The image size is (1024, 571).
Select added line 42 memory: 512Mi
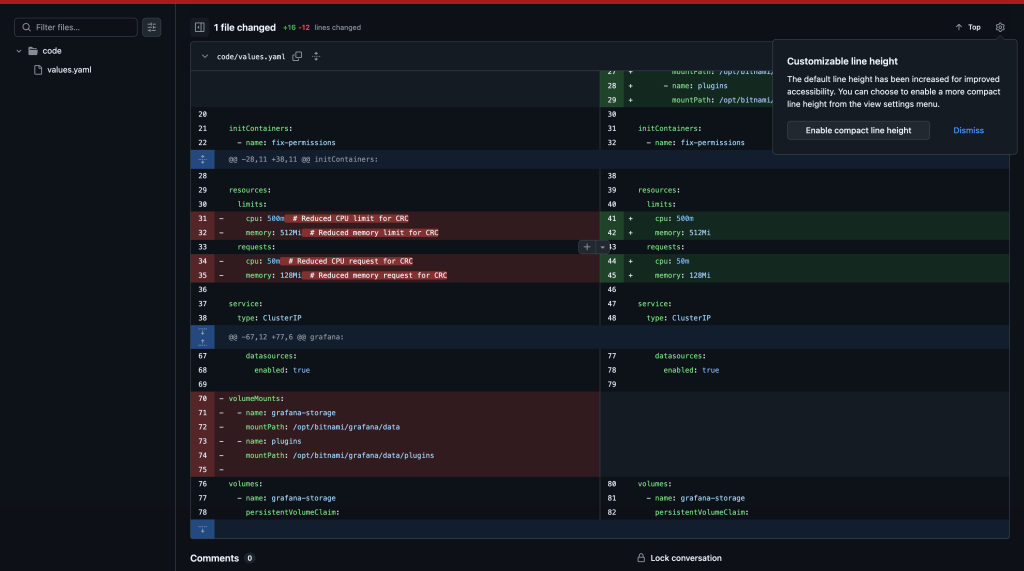(x=805, y=233)
